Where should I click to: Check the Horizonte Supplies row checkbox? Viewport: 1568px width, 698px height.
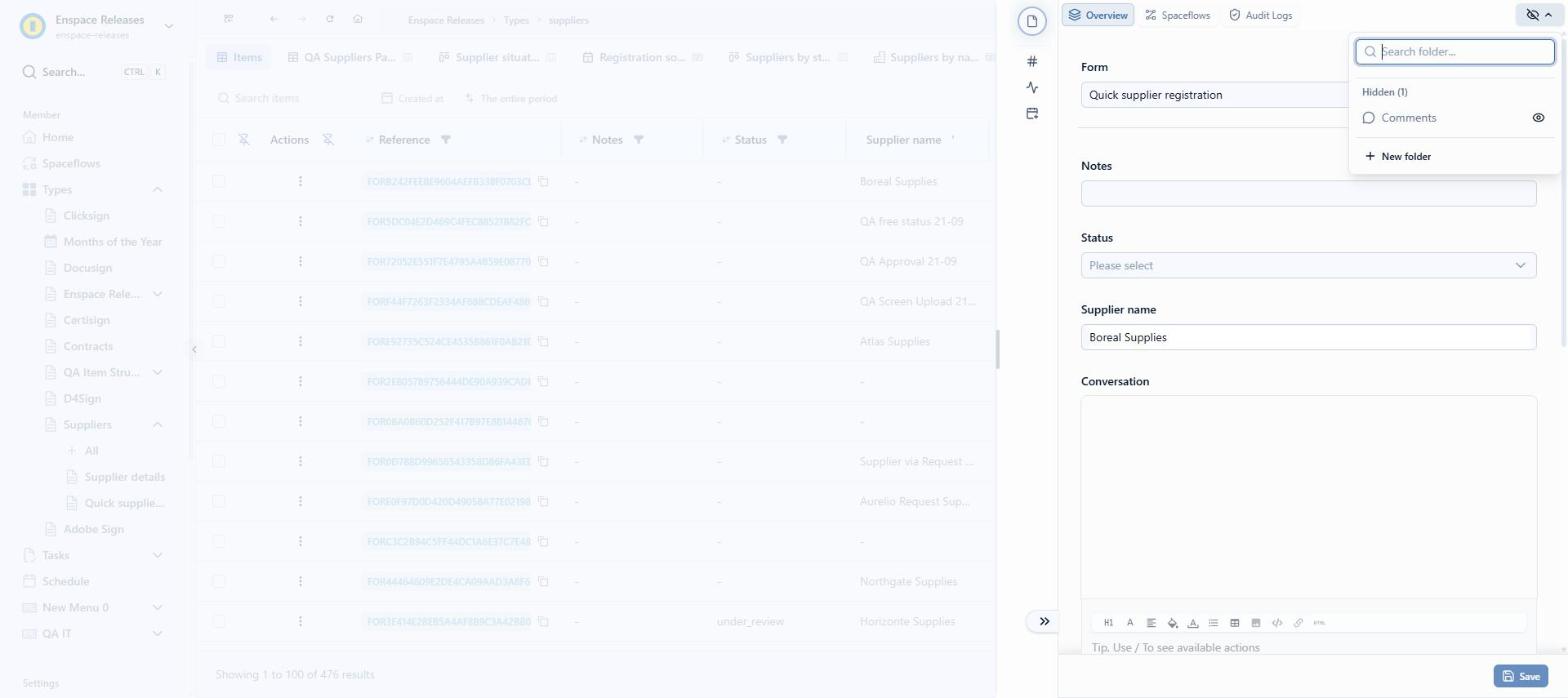point(219,621)
